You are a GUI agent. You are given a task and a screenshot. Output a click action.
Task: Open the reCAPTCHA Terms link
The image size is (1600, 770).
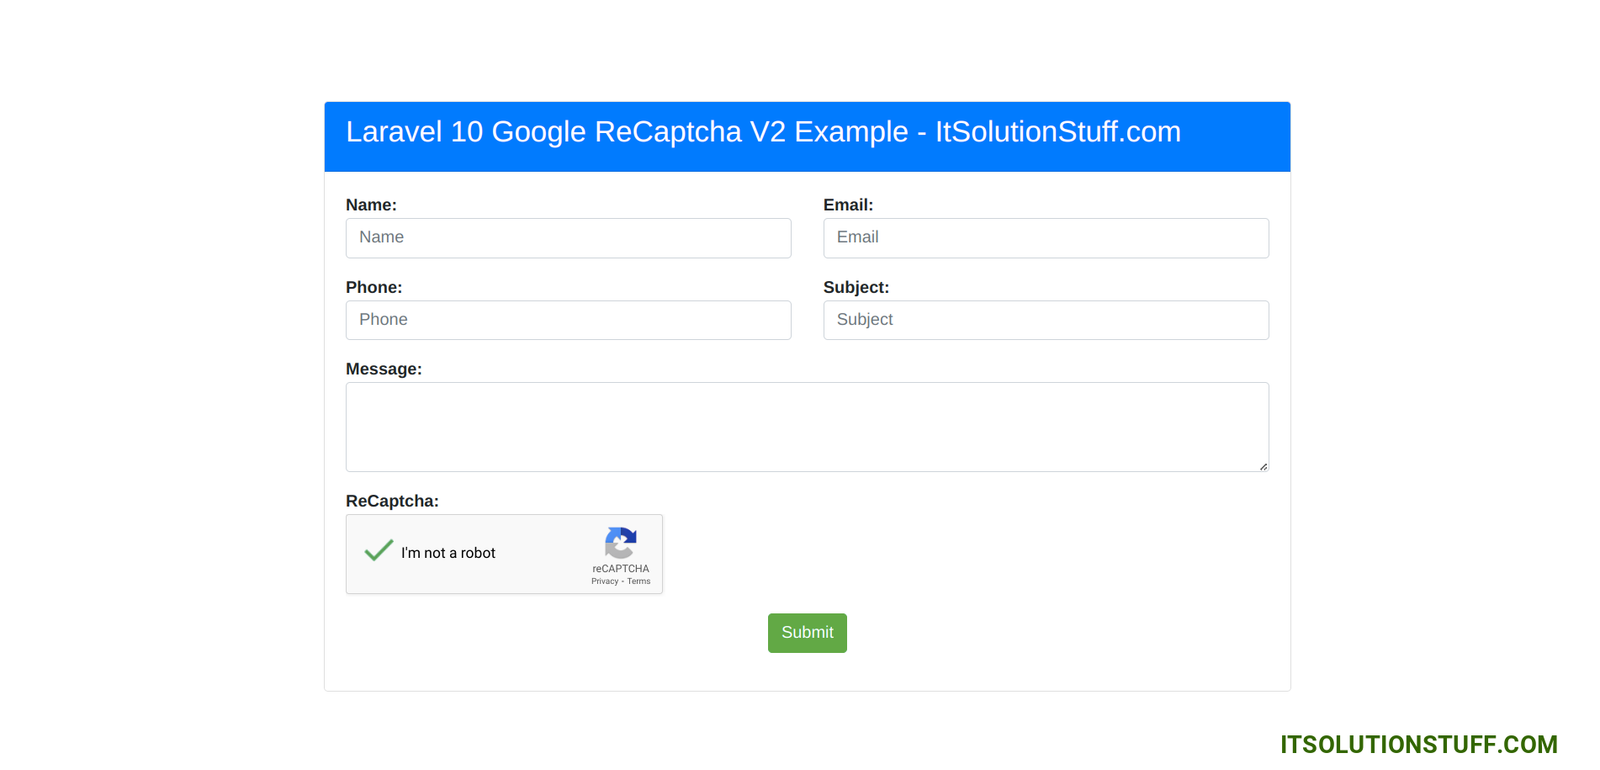pos(639,581)
